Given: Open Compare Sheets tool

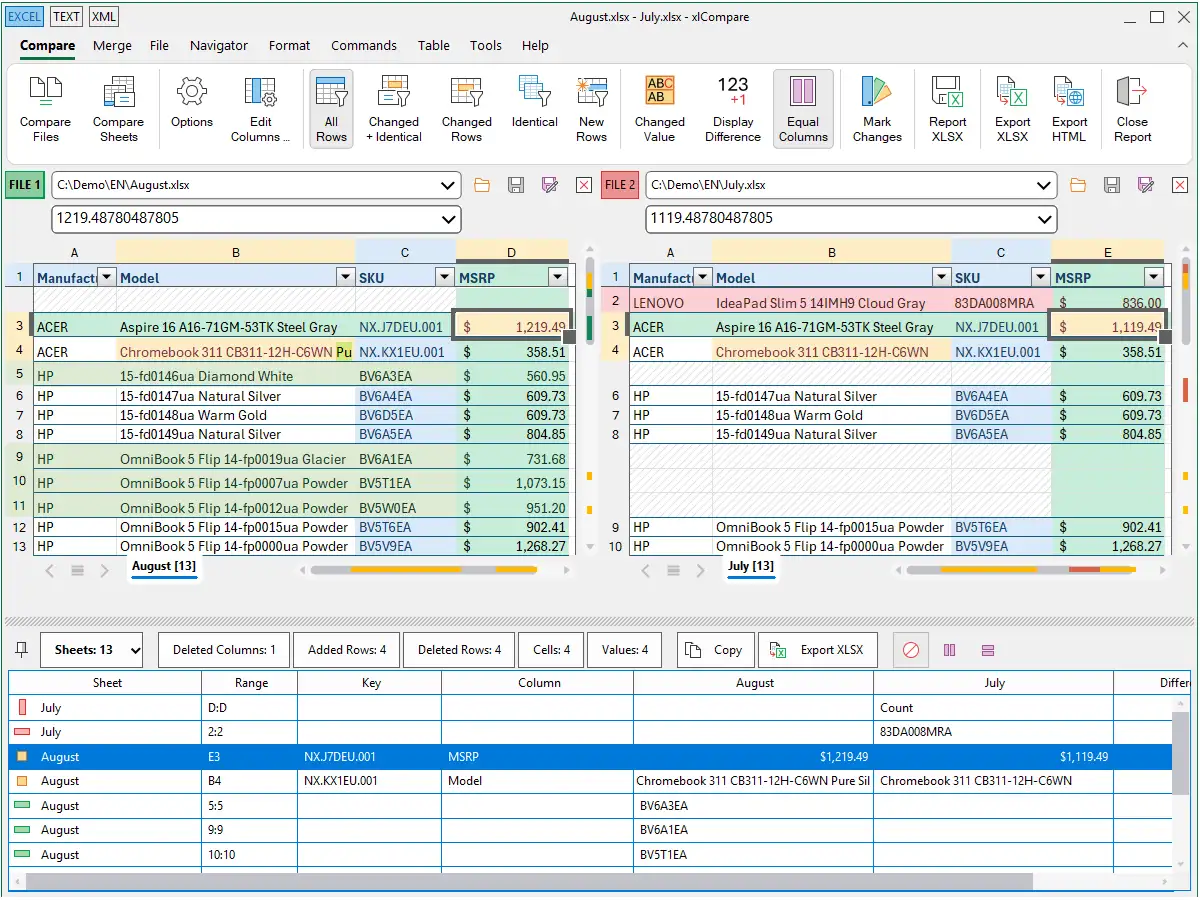Looking at the screenshot, I should (118, 109).
